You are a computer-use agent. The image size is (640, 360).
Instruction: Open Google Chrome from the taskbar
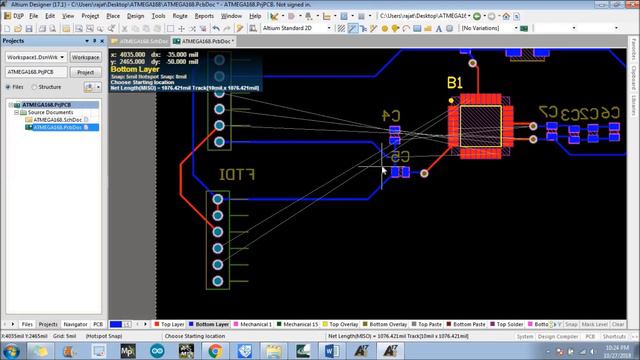click(216, 351)
